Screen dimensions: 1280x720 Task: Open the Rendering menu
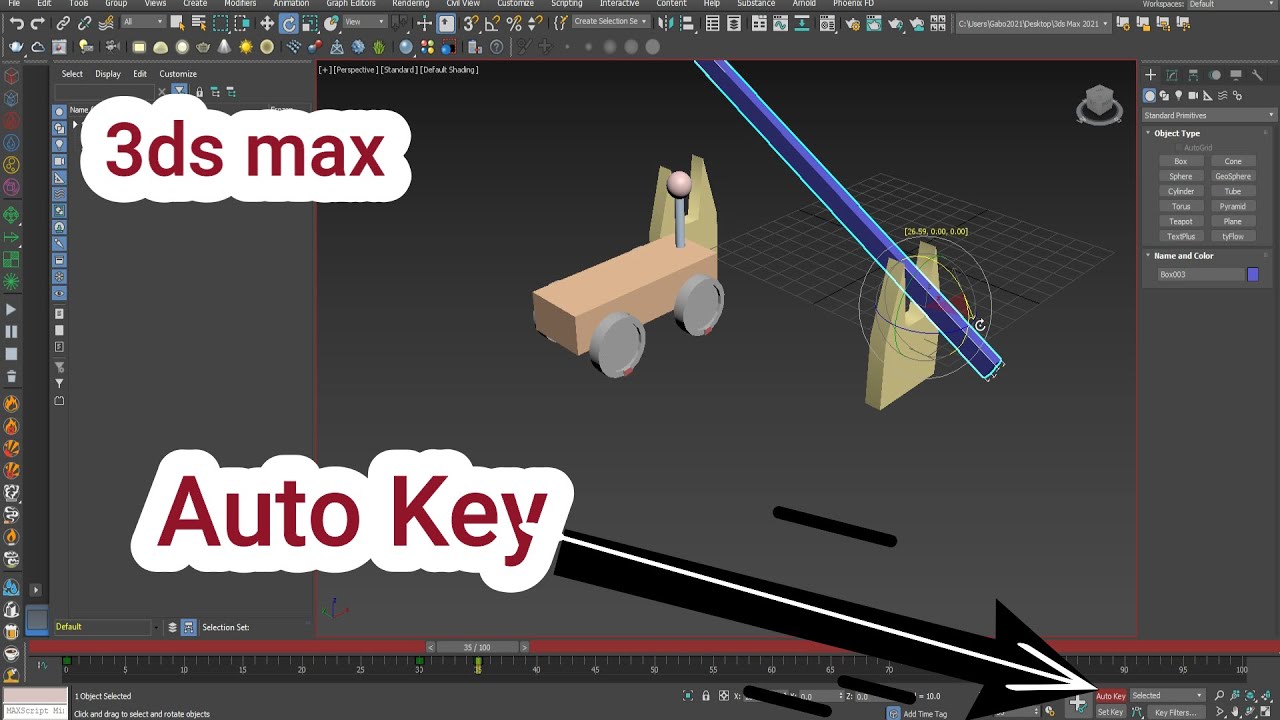[x=410, y=4]
